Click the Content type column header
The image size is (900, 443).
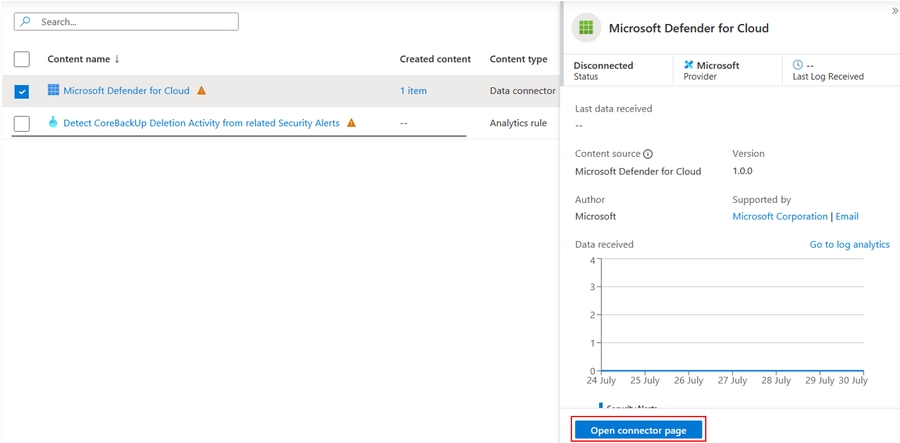[x=518, y=59]
